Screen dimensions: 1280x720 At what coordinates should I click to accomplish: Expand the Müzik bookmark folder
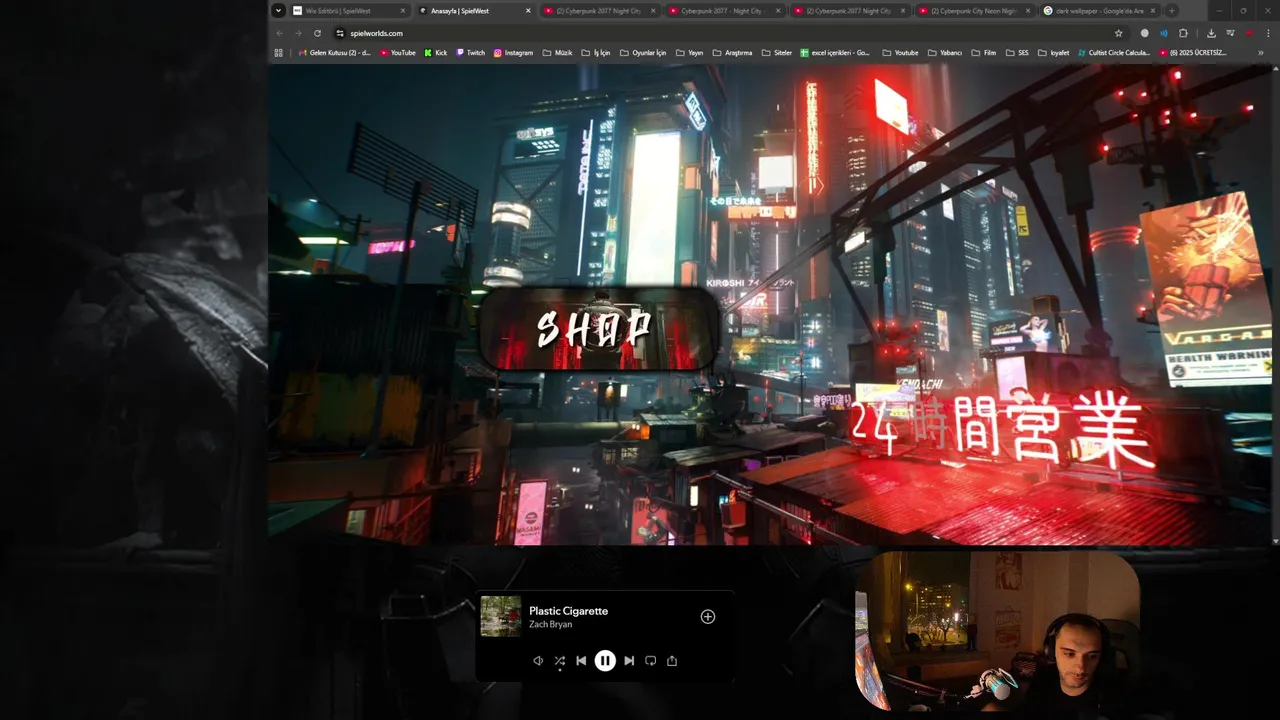(558, 53)
